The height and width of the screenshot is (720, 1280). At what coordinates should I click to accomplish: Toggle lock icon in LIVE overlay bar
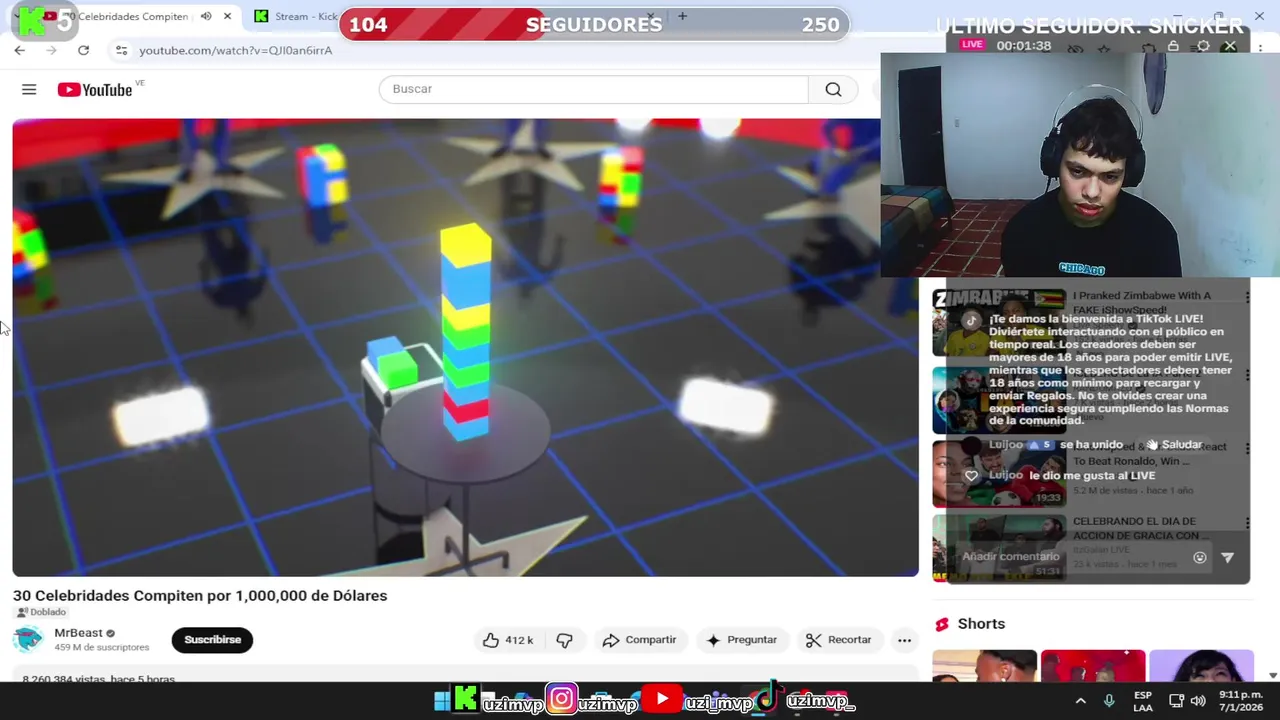(x=1173, y=47)
